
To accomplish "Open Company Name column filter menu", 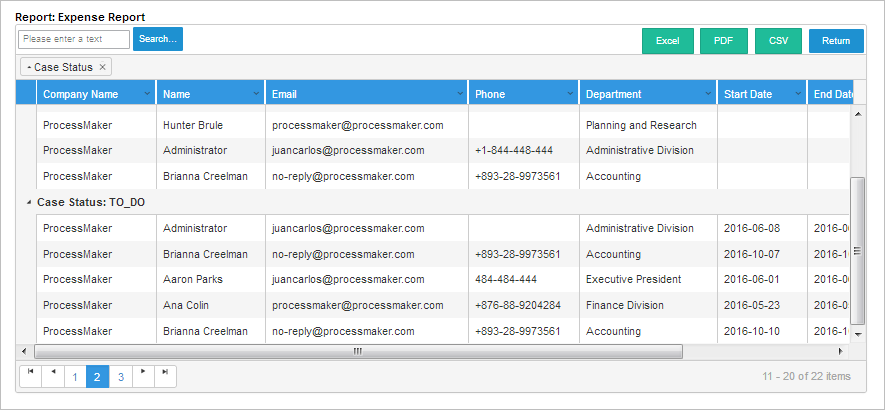I will click(148, 94).
